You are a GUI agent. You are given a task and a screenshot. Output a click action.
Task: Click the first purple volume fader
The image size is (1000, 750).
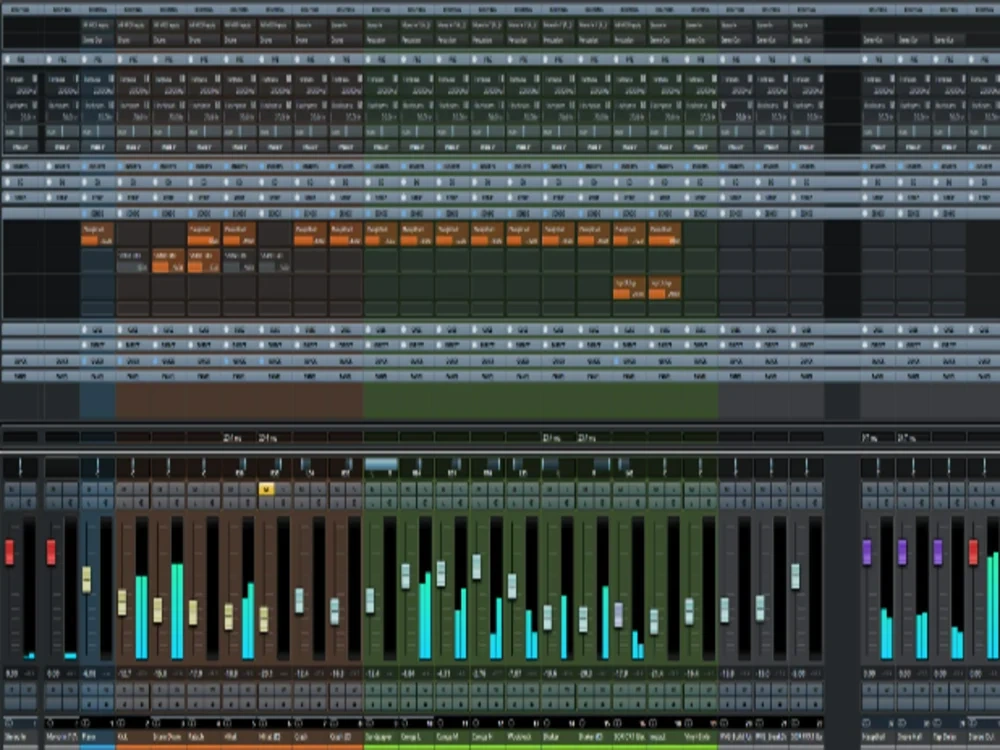click(867, 552)
